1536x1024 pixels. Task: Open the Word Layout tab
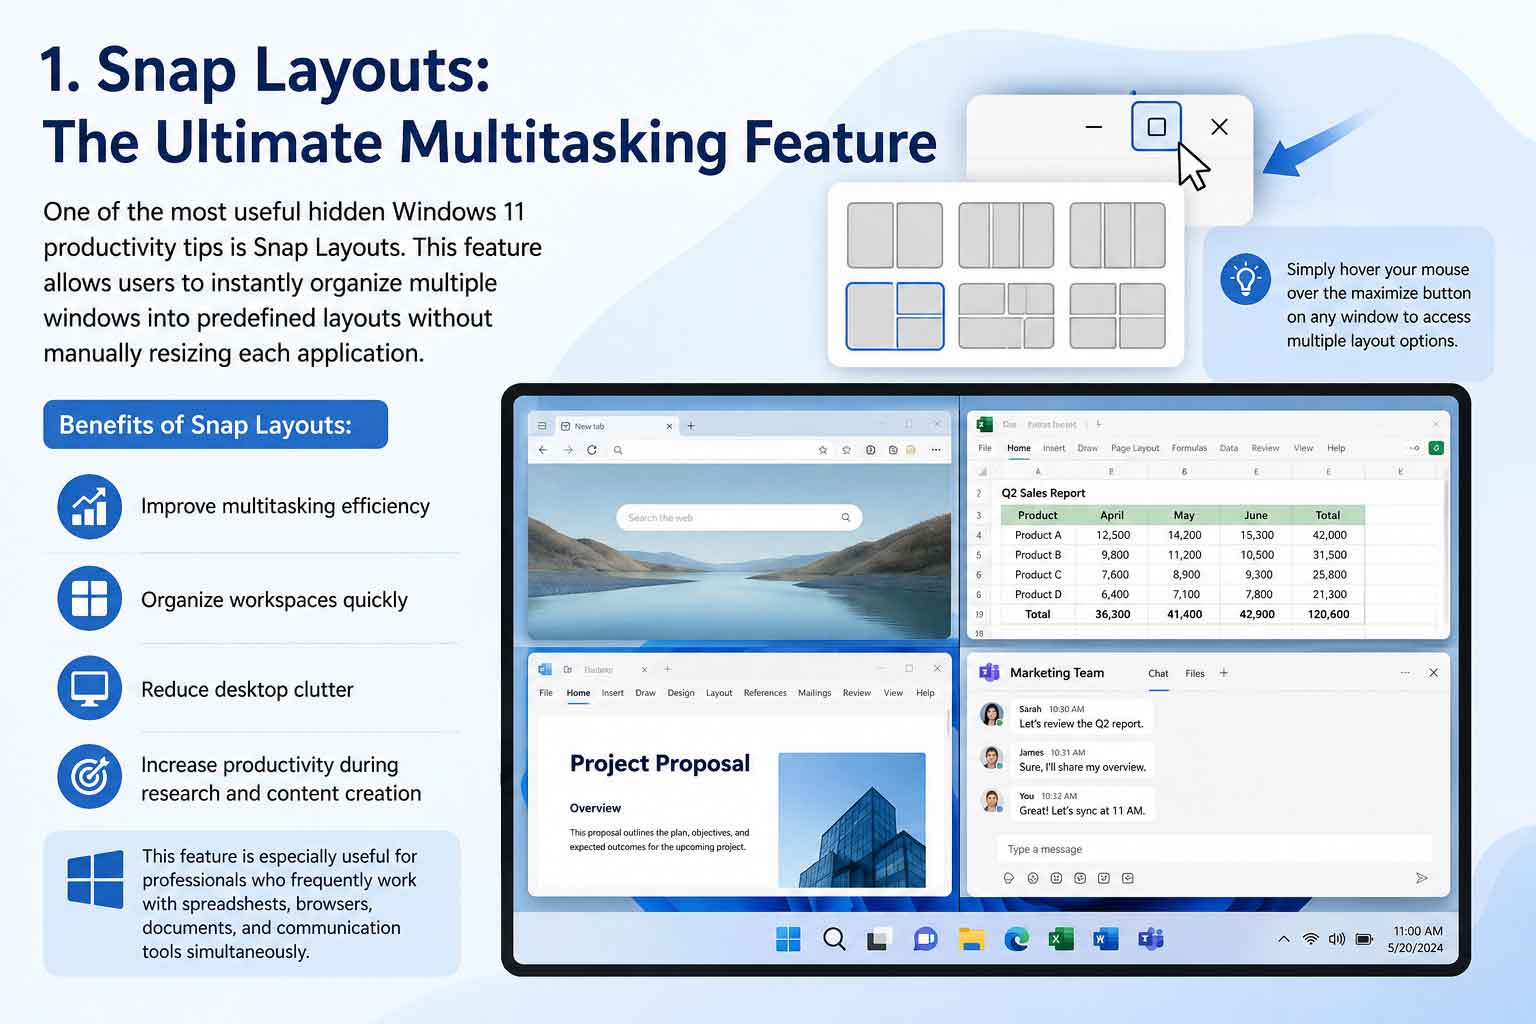[719, 693]
